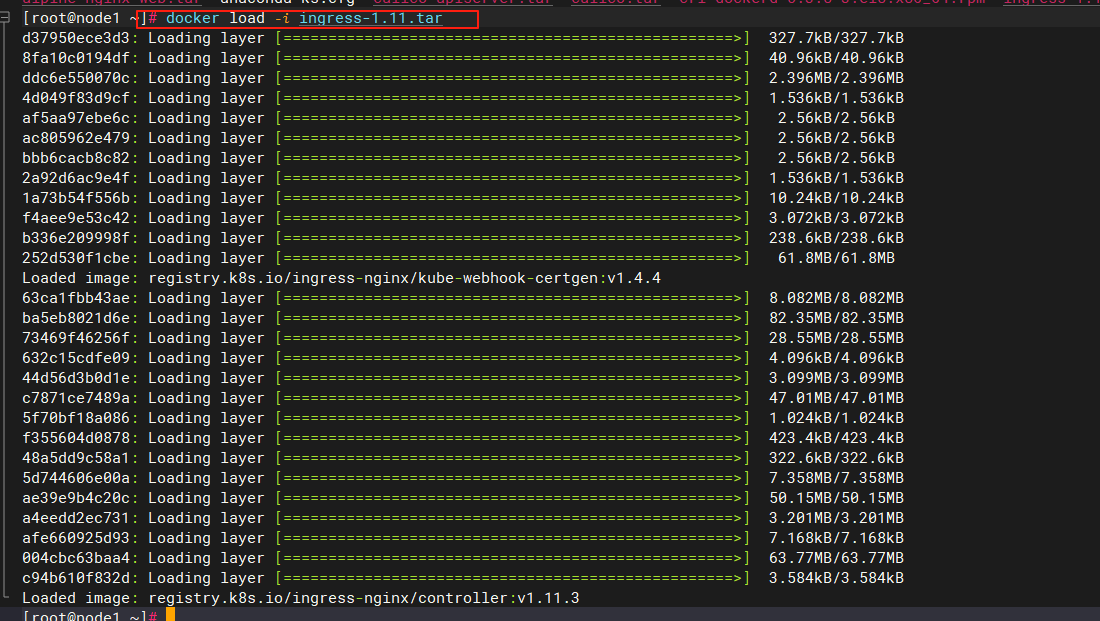The height and width of the screenshot is (621, 1100).
Task: Click the size 50.15MB/50.15MB
Action: point(836,498)
